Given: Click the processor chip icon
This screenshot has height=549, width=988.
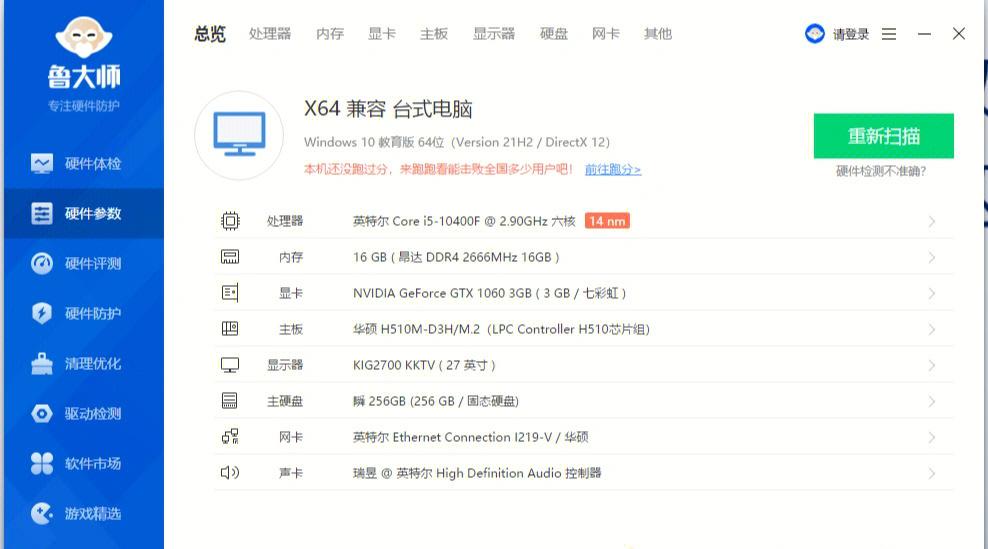Looking at the screenshot, I should tap(230, 221).
